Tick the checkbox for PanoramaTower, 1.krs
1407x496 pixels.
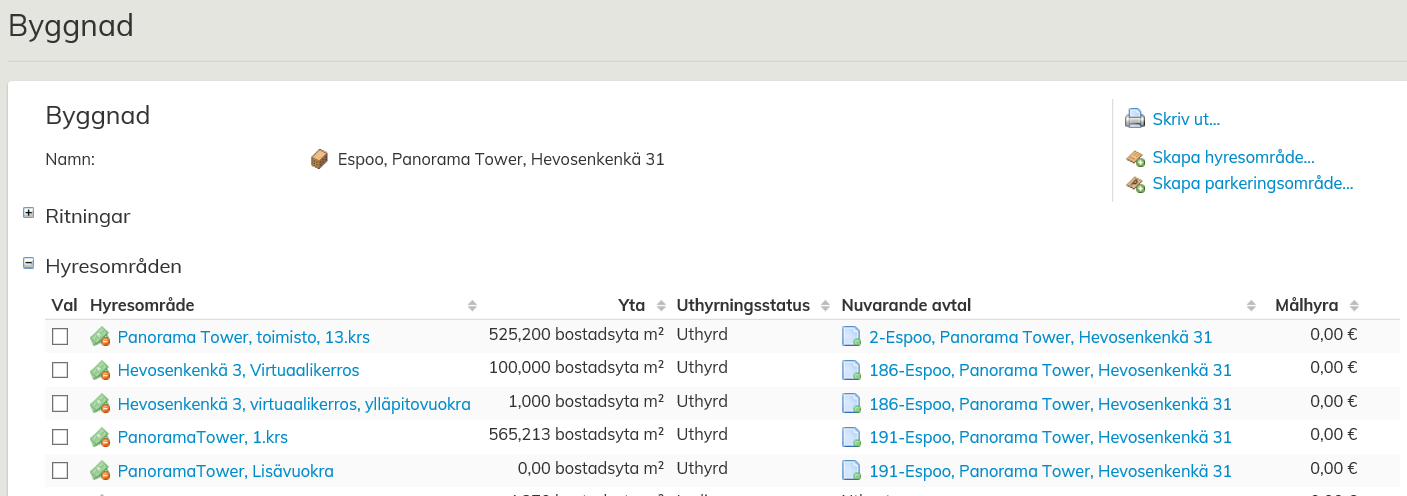click(60, 437)
